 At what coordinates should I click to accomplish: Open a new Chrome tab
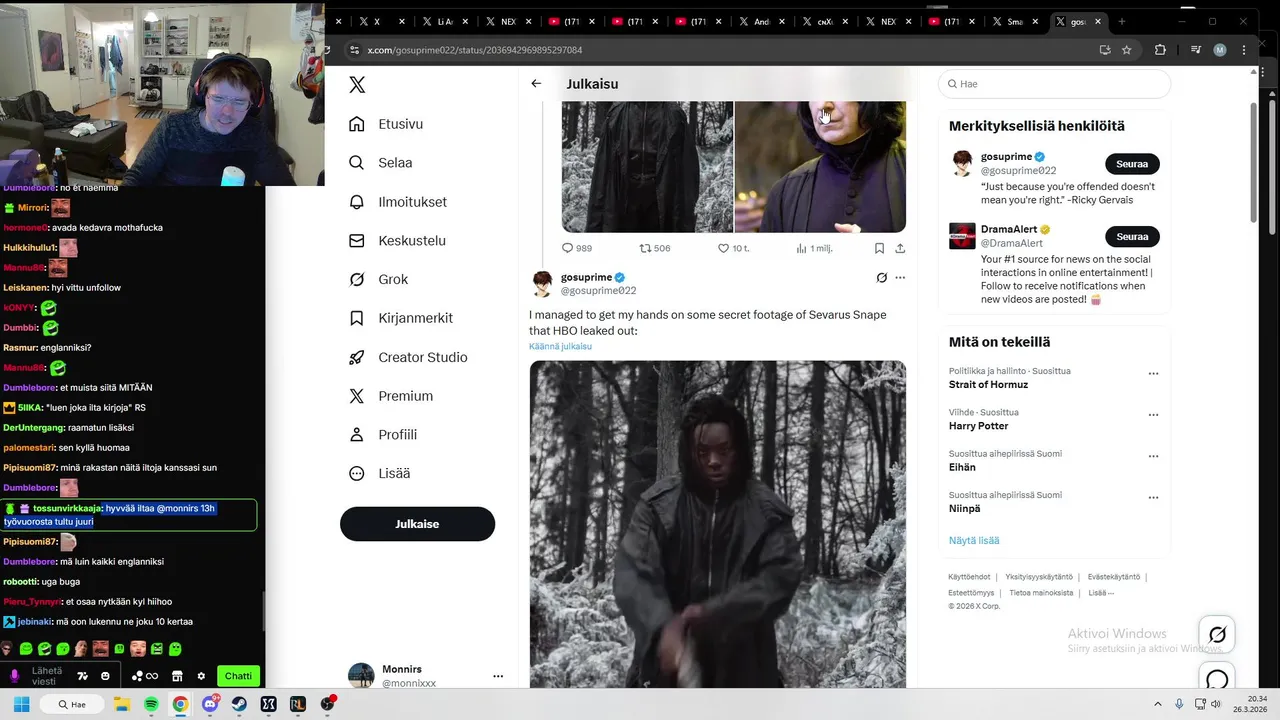point(1121,21)
